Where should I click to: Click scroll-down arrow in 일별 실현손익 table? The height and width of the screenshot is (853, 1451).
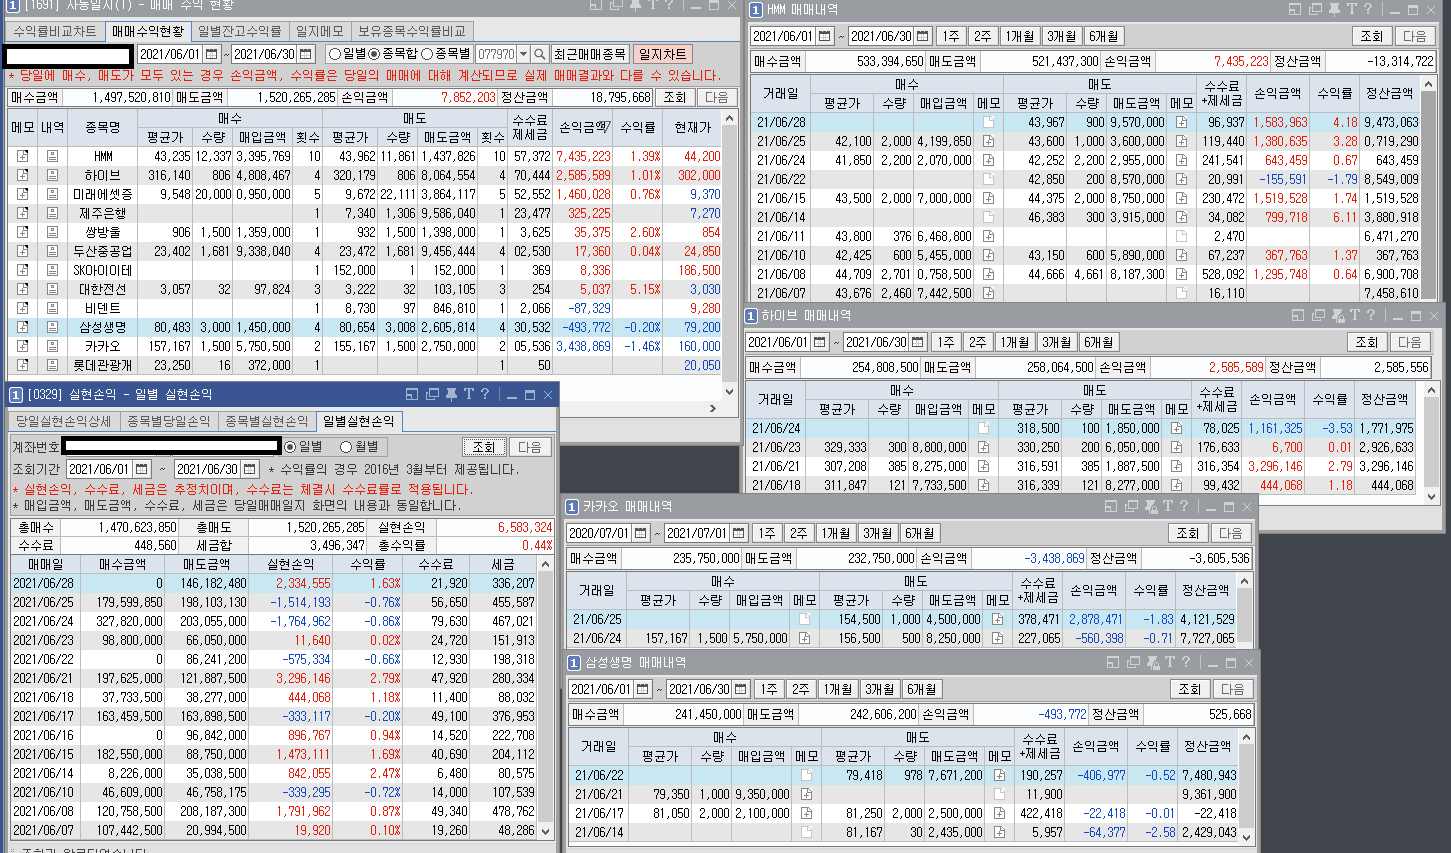tap(546, 831)
